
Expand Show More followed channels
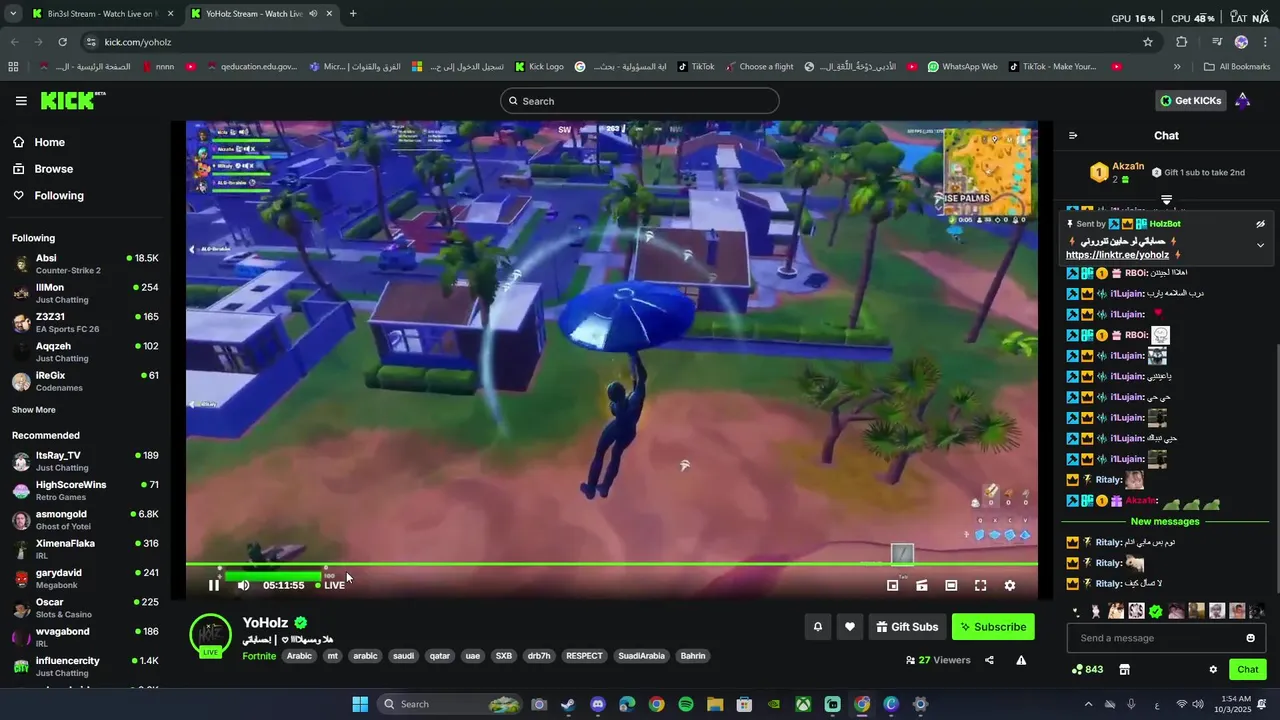coord(34,410)
